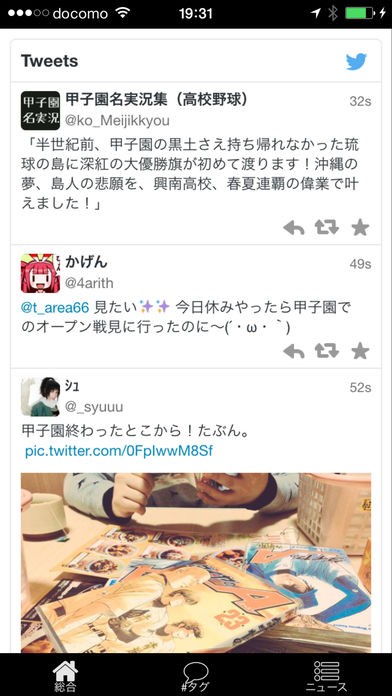Reply to the ko_Meijikkyou tweet
392x696 pixels.
coord(294,228)
